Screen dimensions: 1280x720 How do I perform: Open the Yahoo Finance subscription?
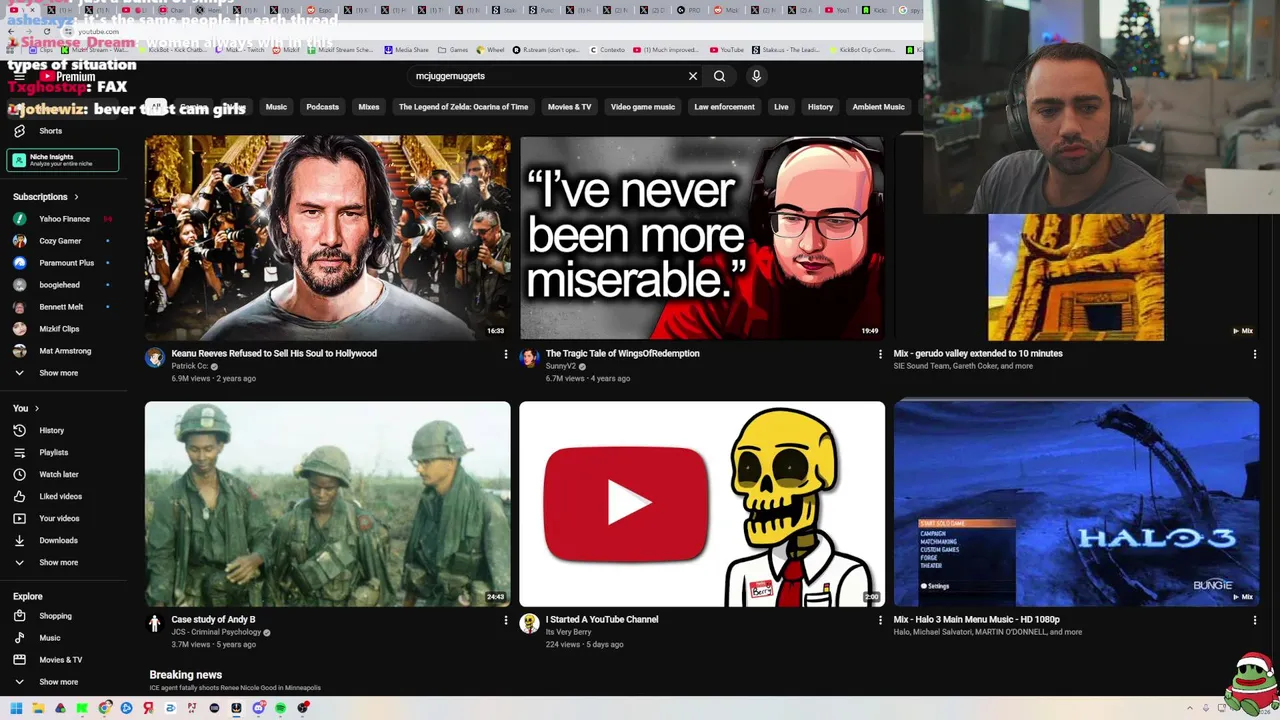point(64,219)
